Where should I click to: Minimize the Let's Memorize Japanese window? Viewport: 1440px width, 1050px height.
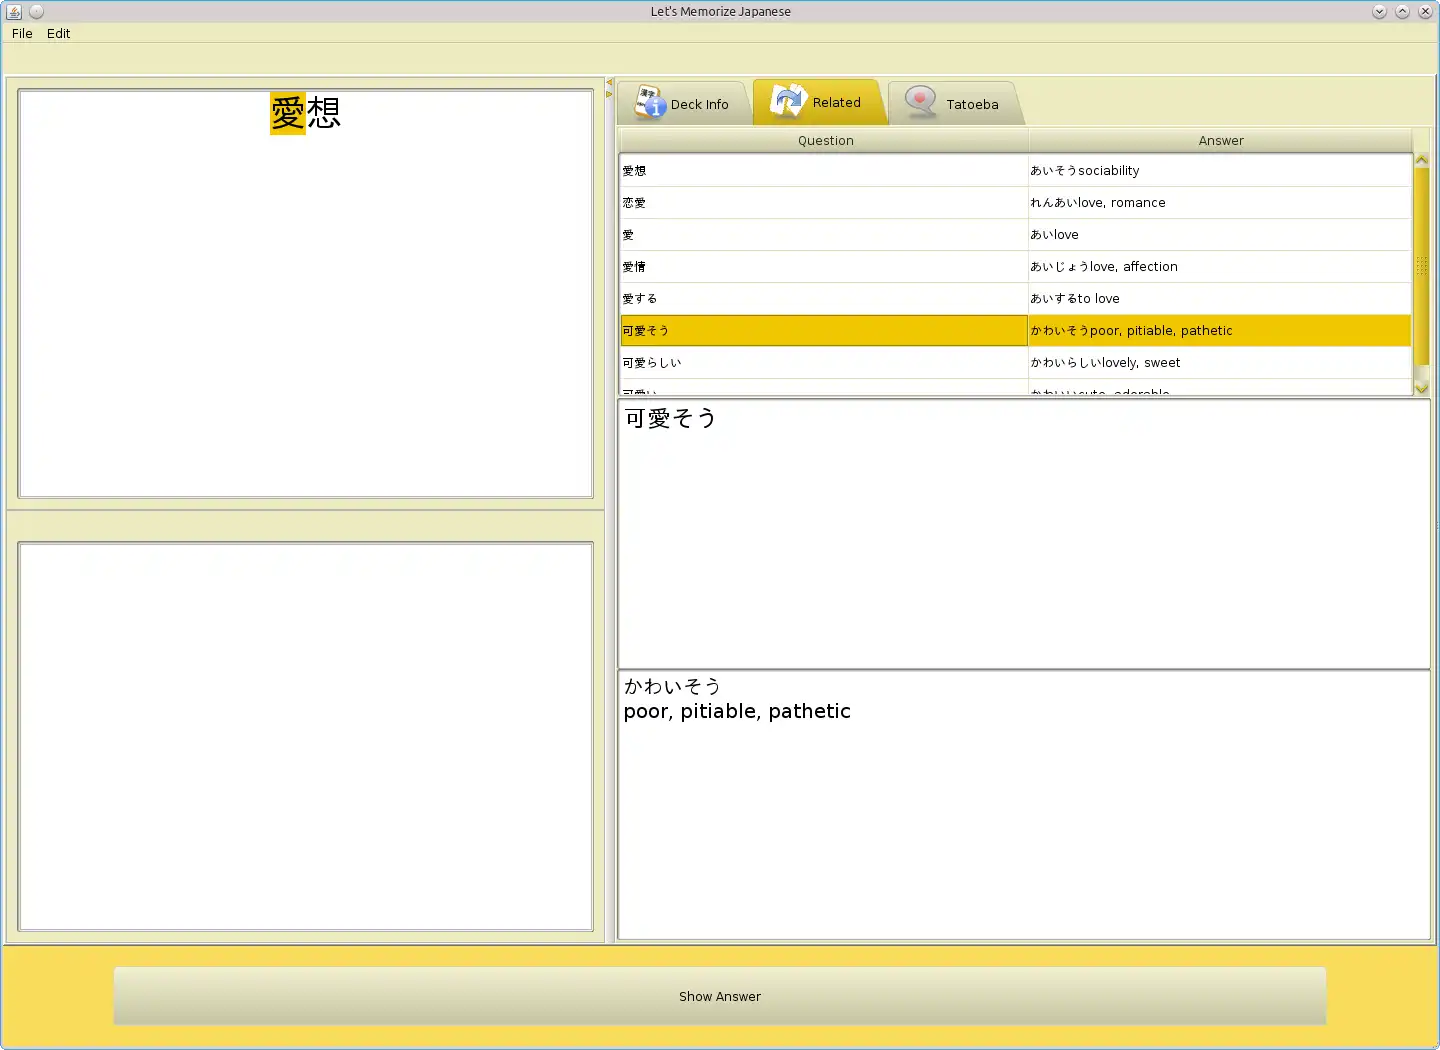click(1379, 12)
